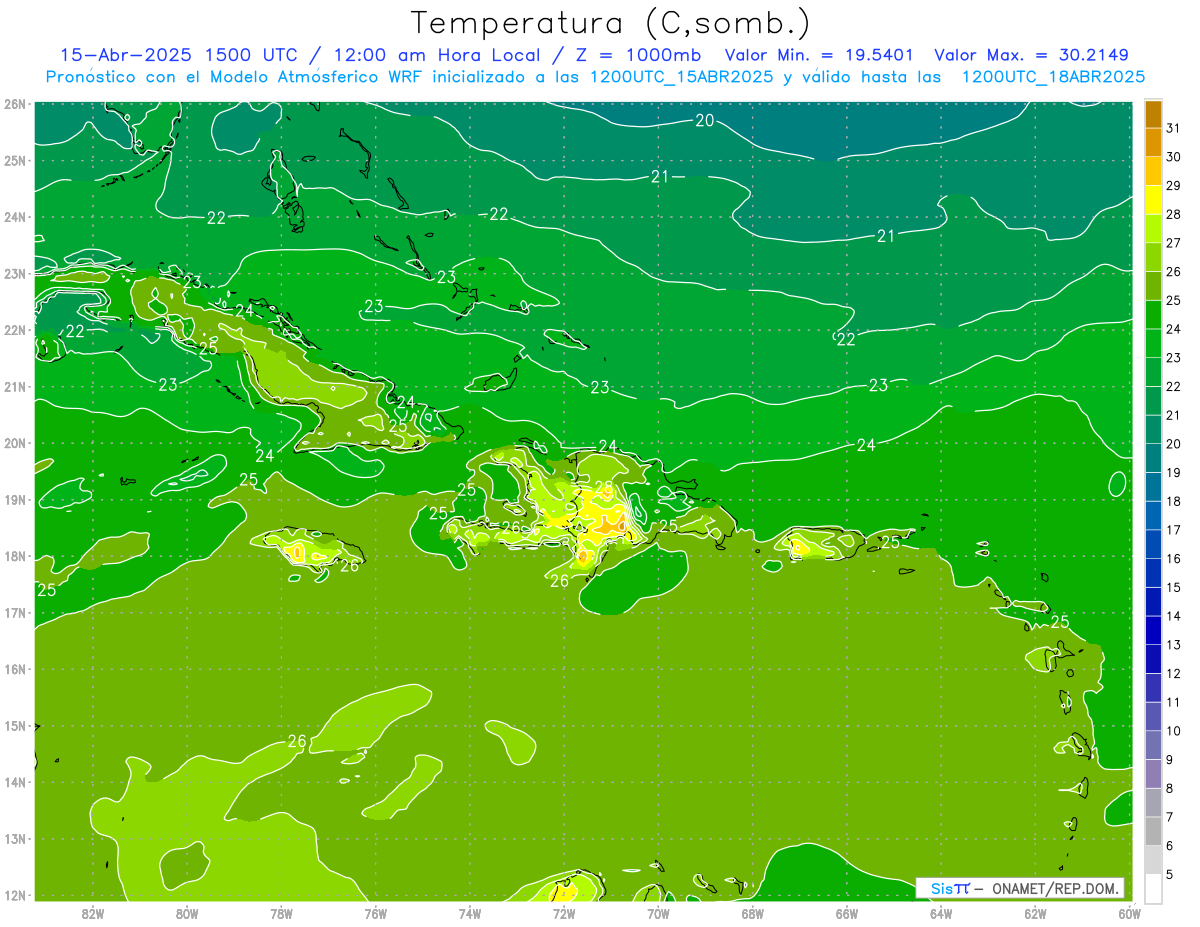
Task: Click the white contour label 20 on the map
Action: (704, 121)
